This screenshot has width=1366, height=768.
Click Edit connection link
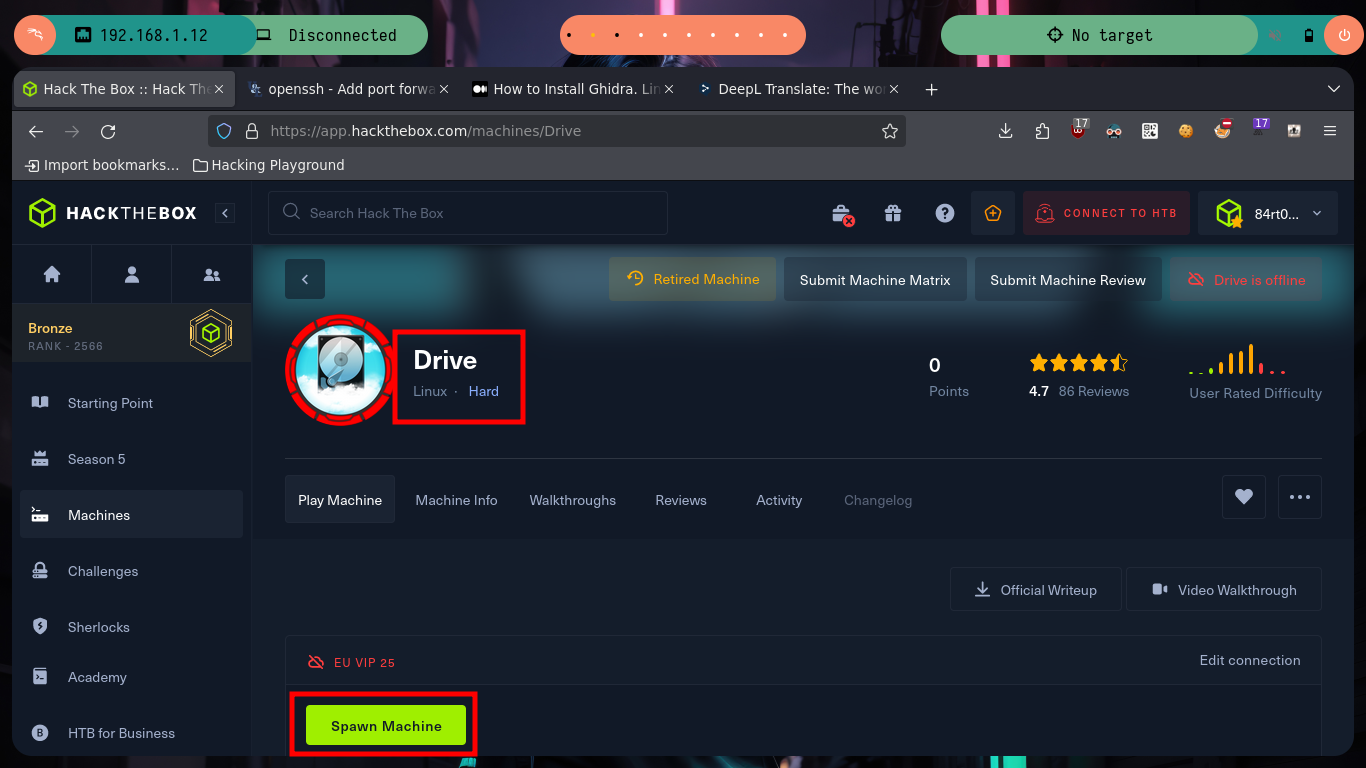point(1250,660)
